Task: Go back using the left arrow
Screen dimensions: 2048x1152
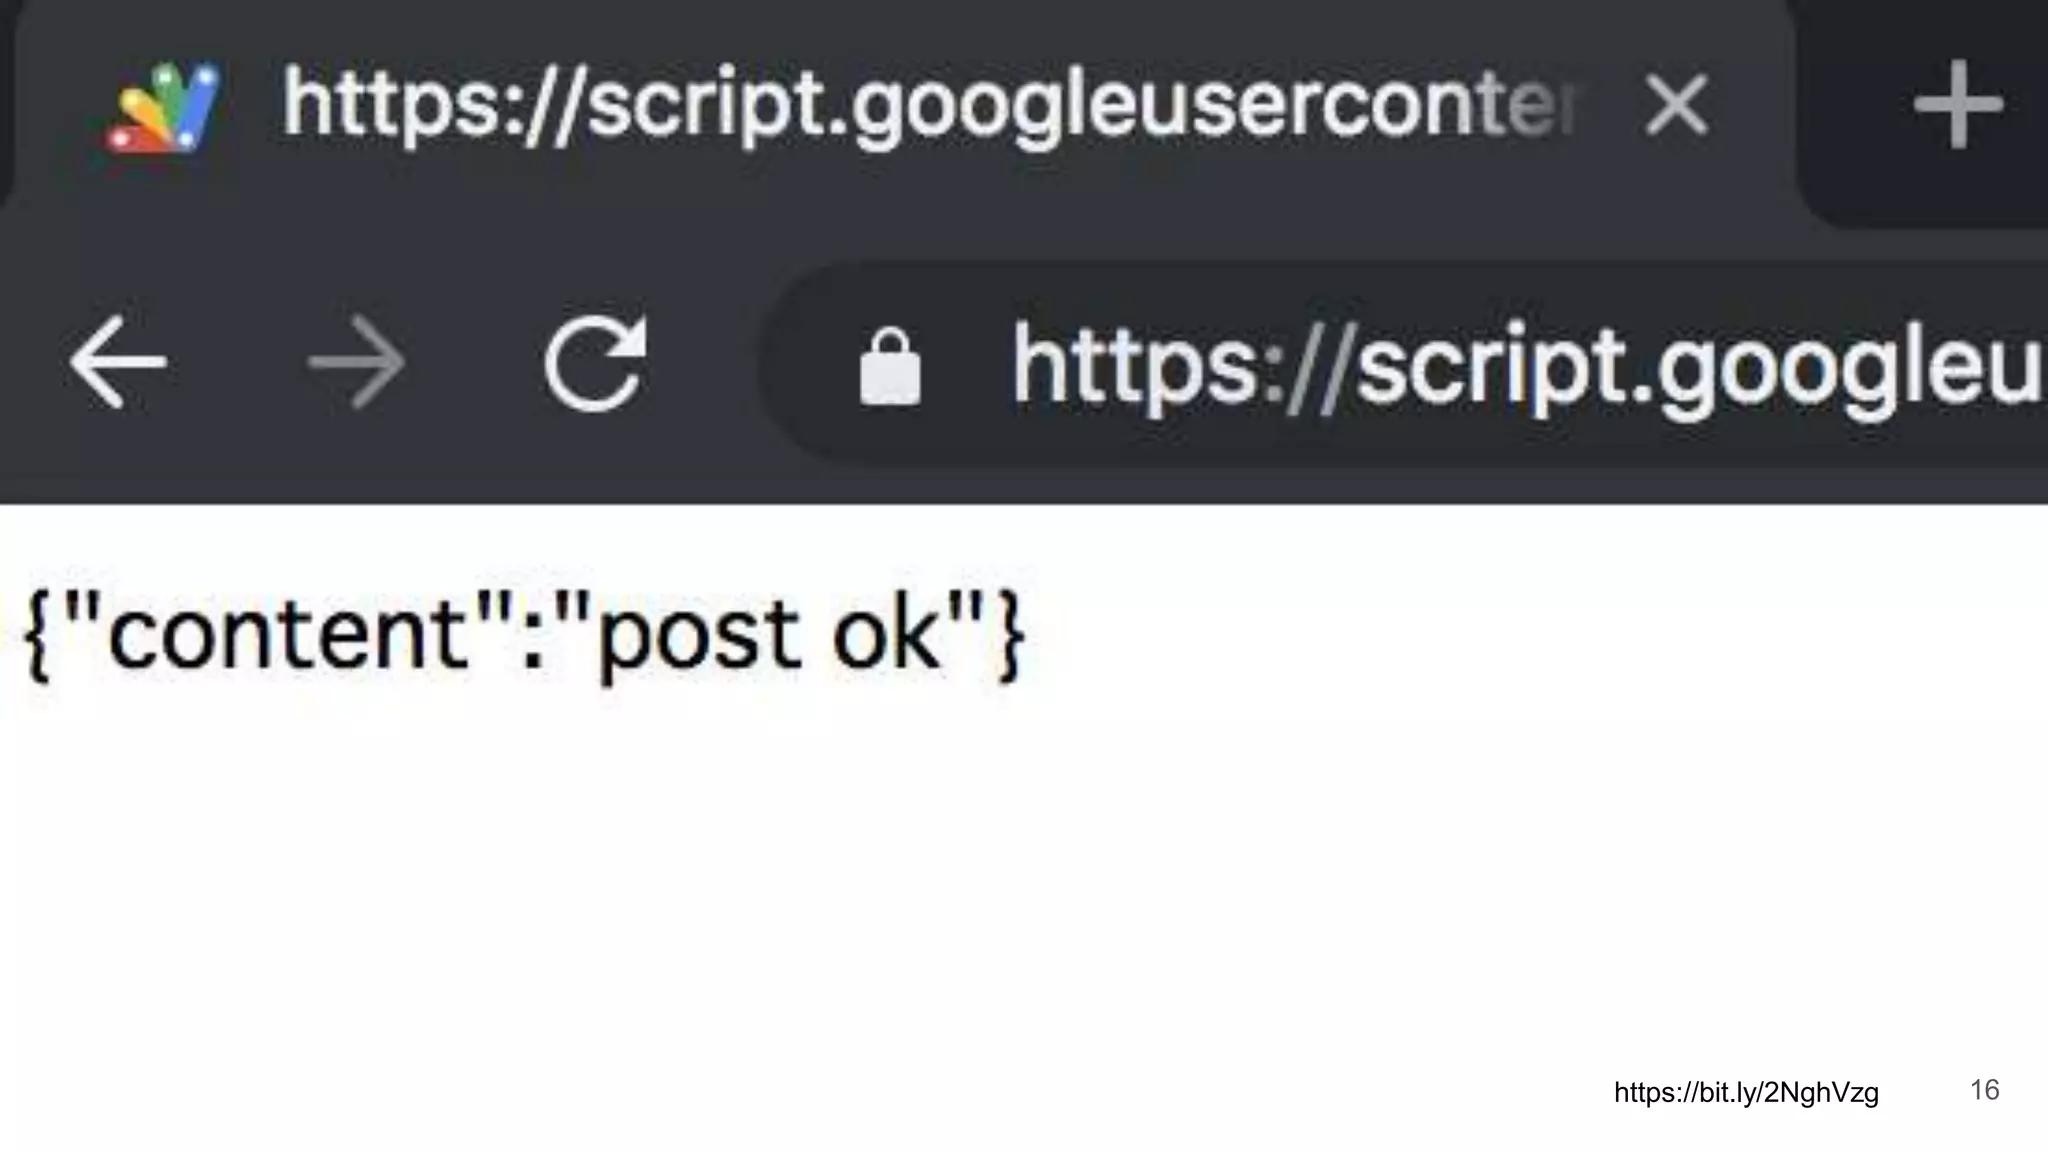Action: point(118,363)
